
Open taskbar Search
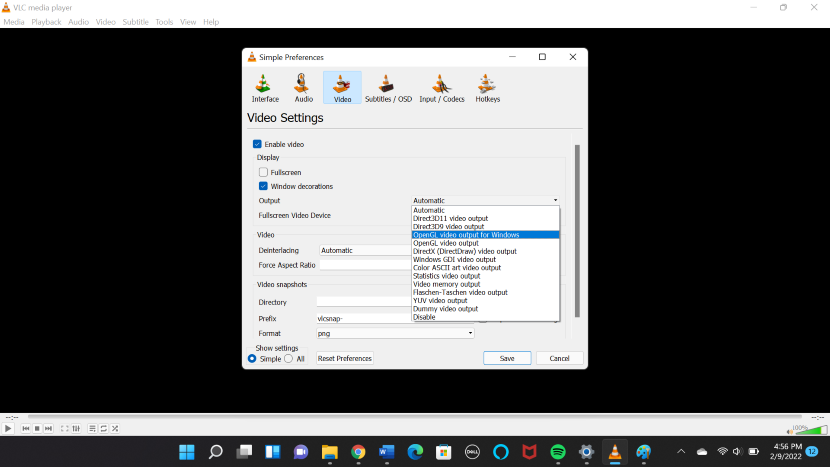click(215, 452)
